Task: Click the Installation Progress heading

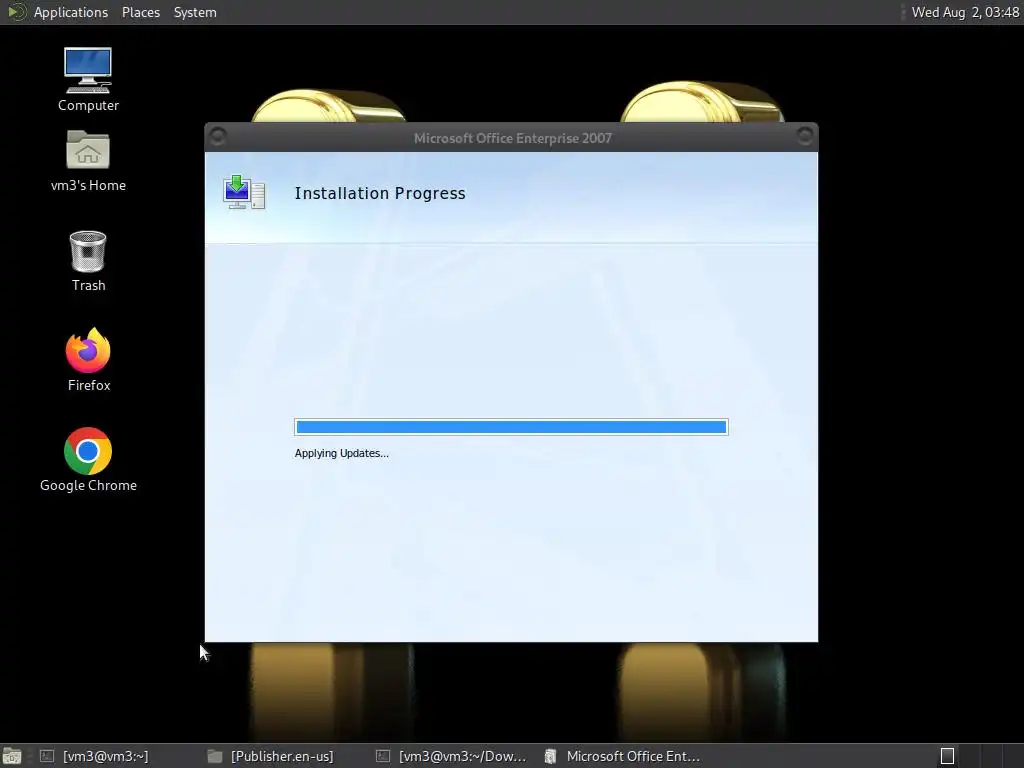Action: [x=380, y=193]
